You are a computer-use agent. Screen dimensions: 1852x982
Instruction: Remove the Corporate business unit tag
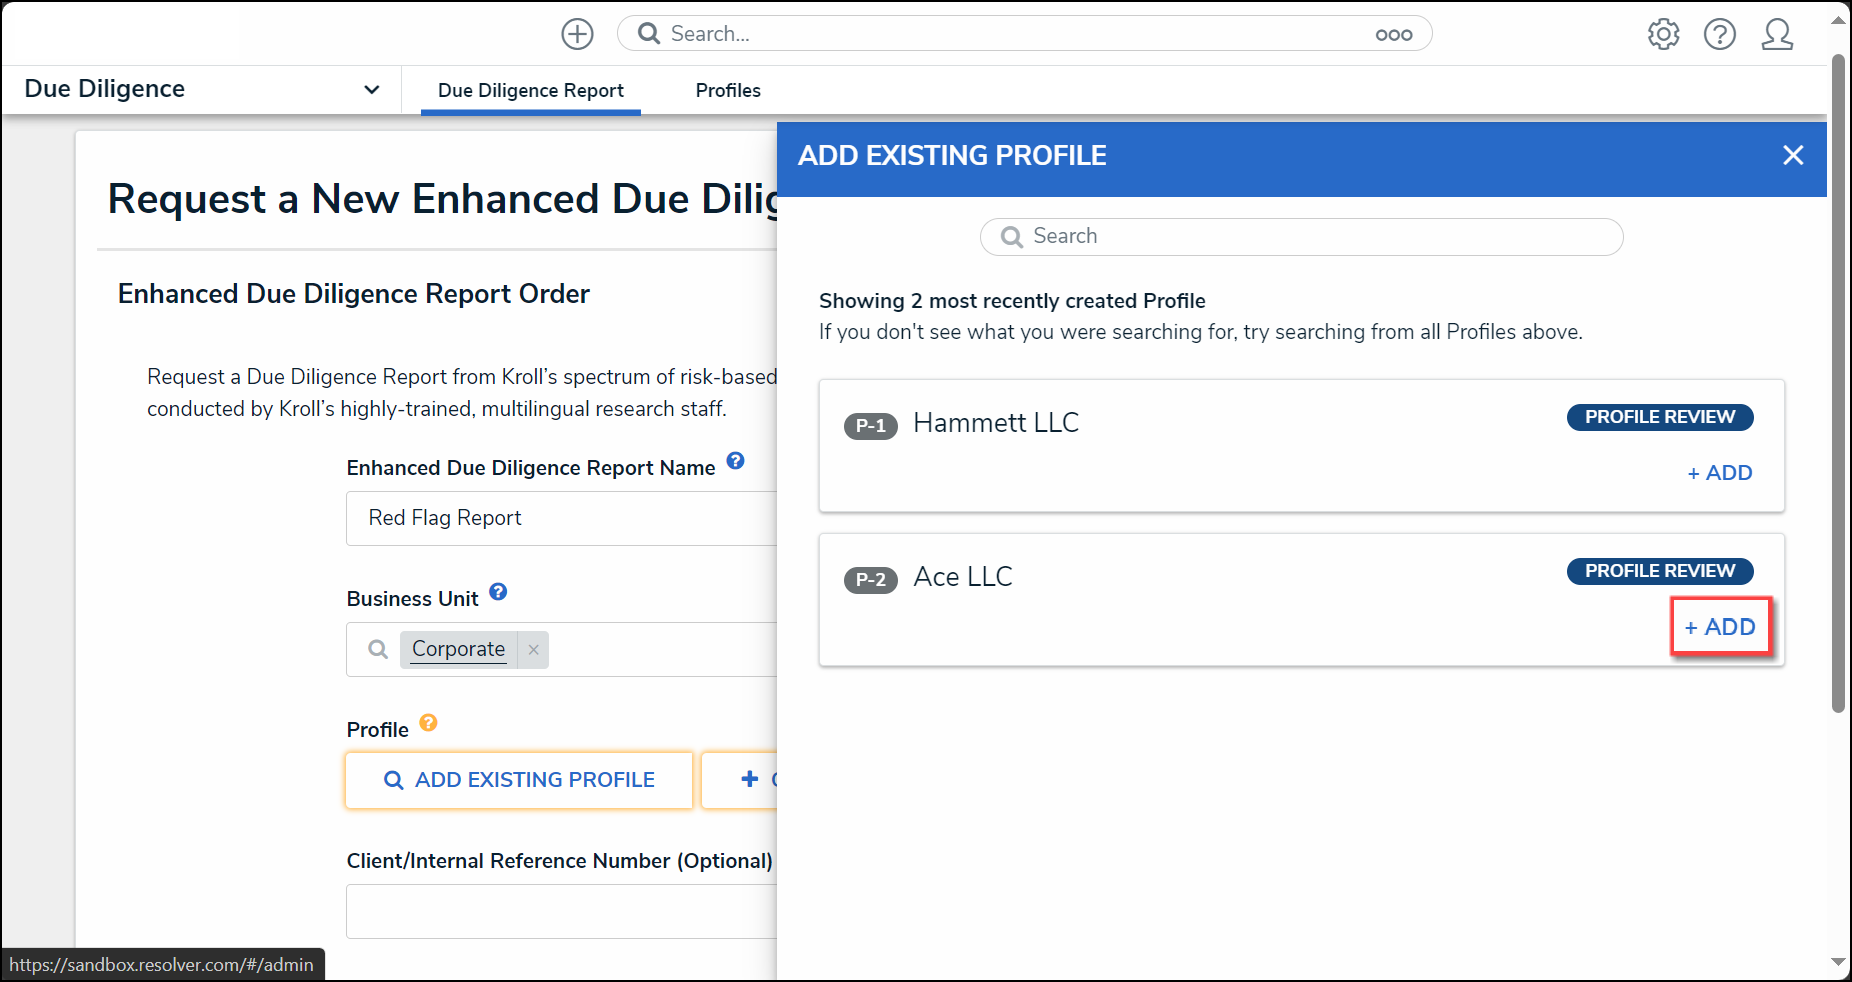click(x=534, y=650)
